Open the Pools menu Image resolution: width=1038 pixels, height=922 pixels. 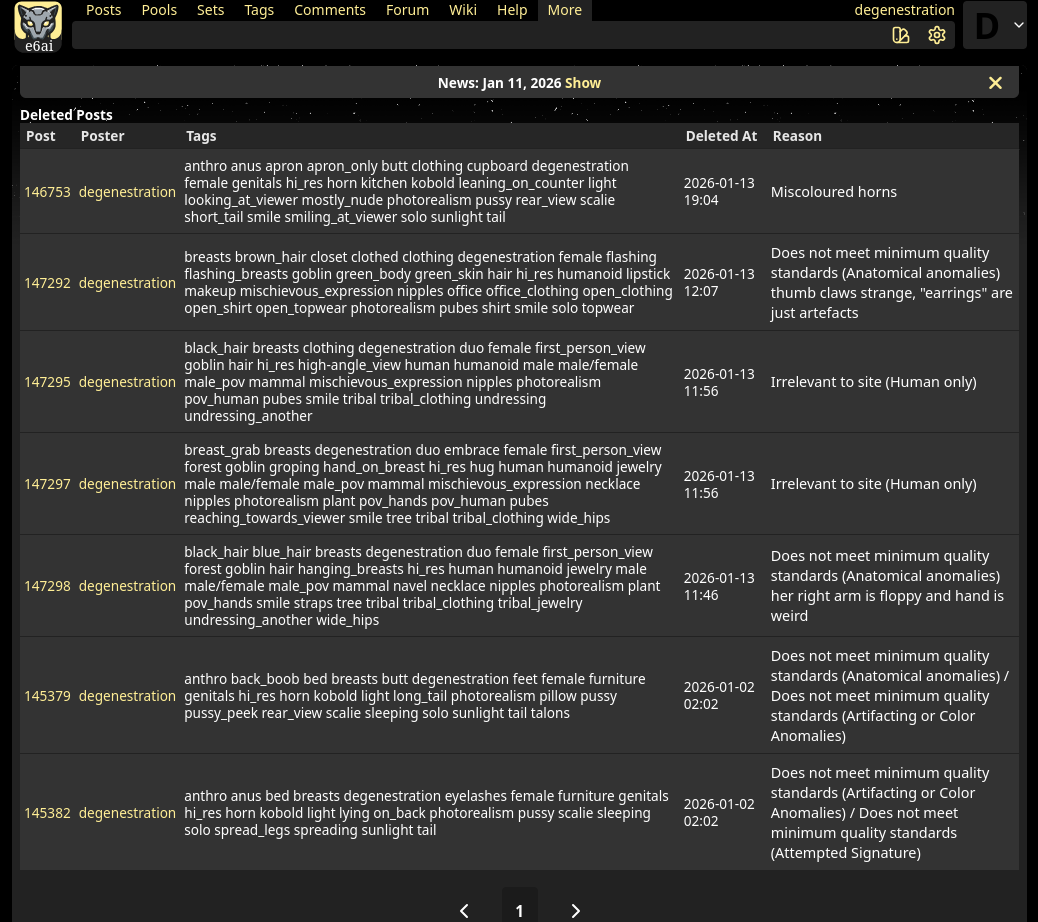(x=159, y=10)
